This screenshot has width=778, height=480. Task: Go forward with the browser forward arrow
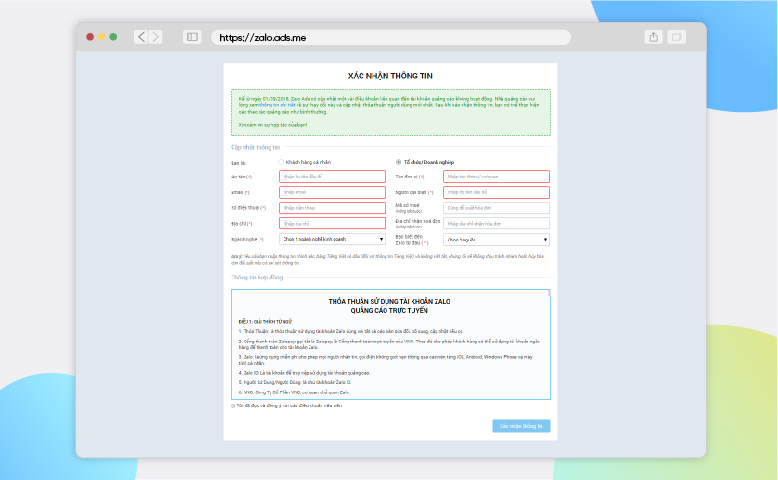(156, 37)
